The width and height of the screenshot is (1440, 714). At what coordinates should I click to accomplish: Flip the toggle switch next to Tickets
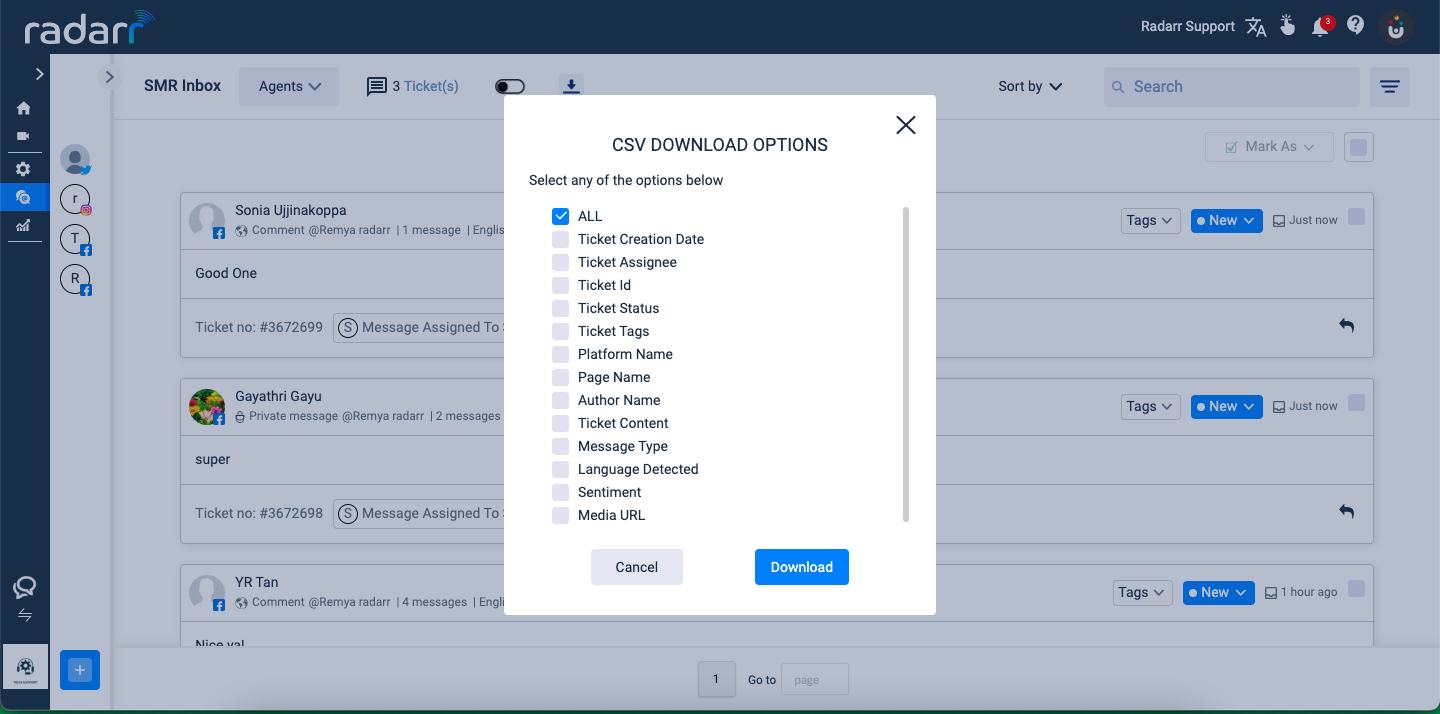[x=509, y=86]
